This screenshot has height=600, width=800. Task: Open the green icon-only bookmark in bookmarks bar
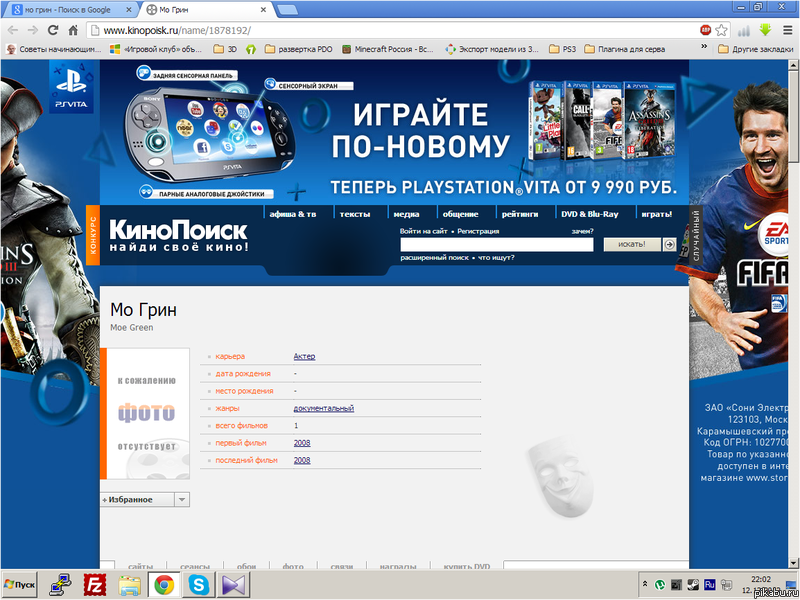(251, 49)
